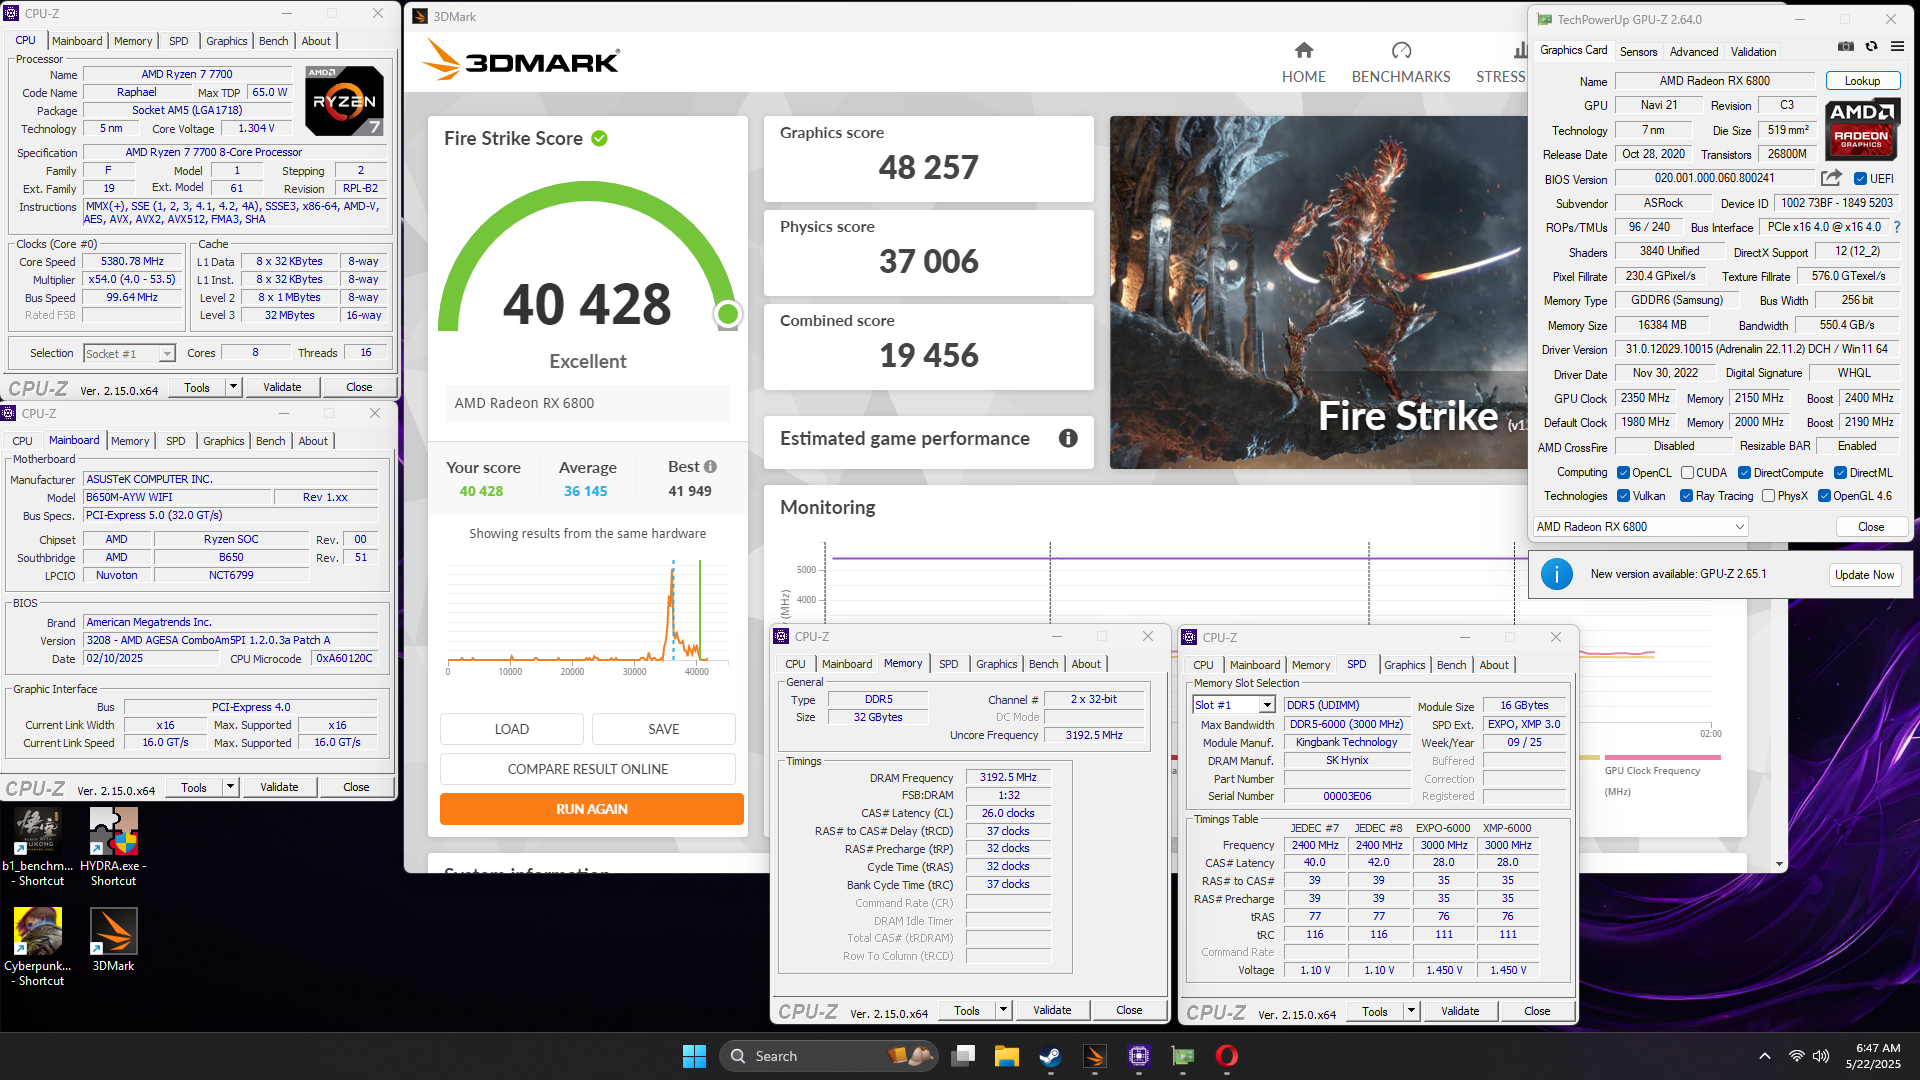Open BENCHMARKS in 3DMark navigation
Image resolution: width=1920 pixels, height=1080 pixels.
coord(1401,63)
